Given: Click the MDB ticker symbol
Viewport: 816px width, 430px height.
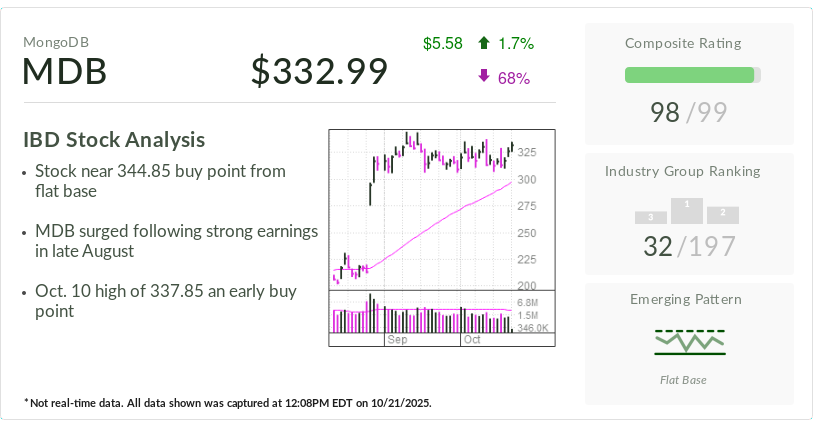Looking at the screenshot, I should point(65,72).
